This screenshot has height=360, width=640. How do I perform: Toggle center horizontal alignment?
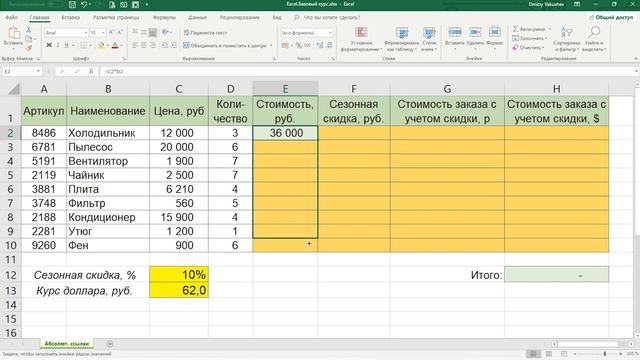click(144, 45)
